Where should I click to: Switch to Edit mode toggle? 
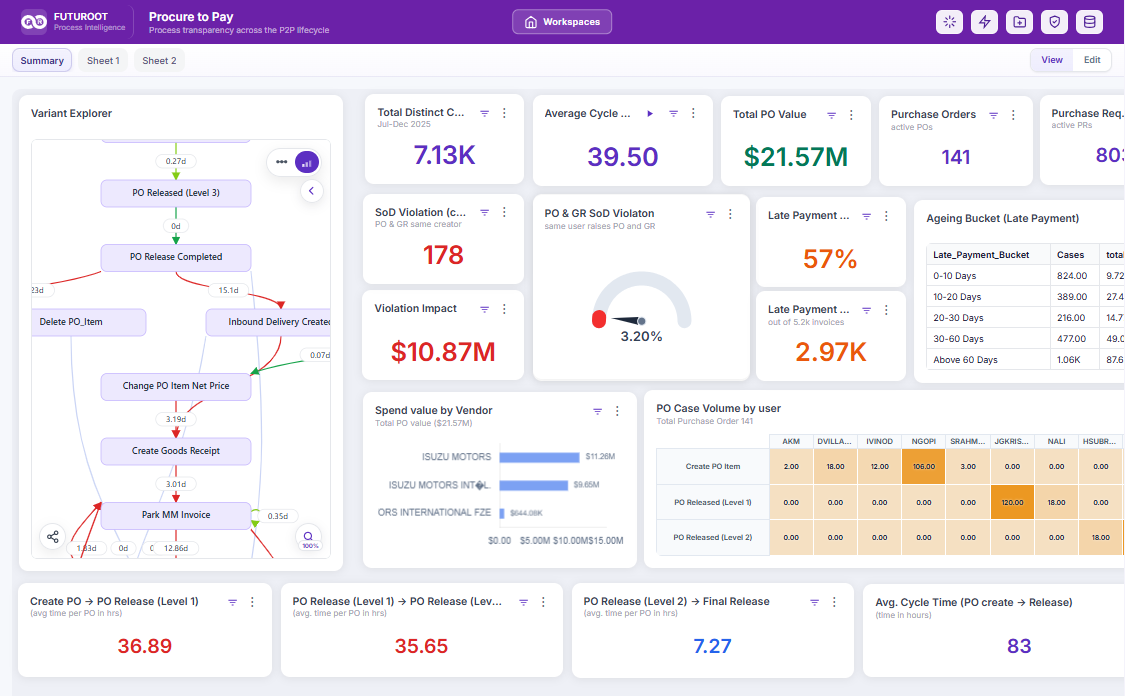point(1092,60)
